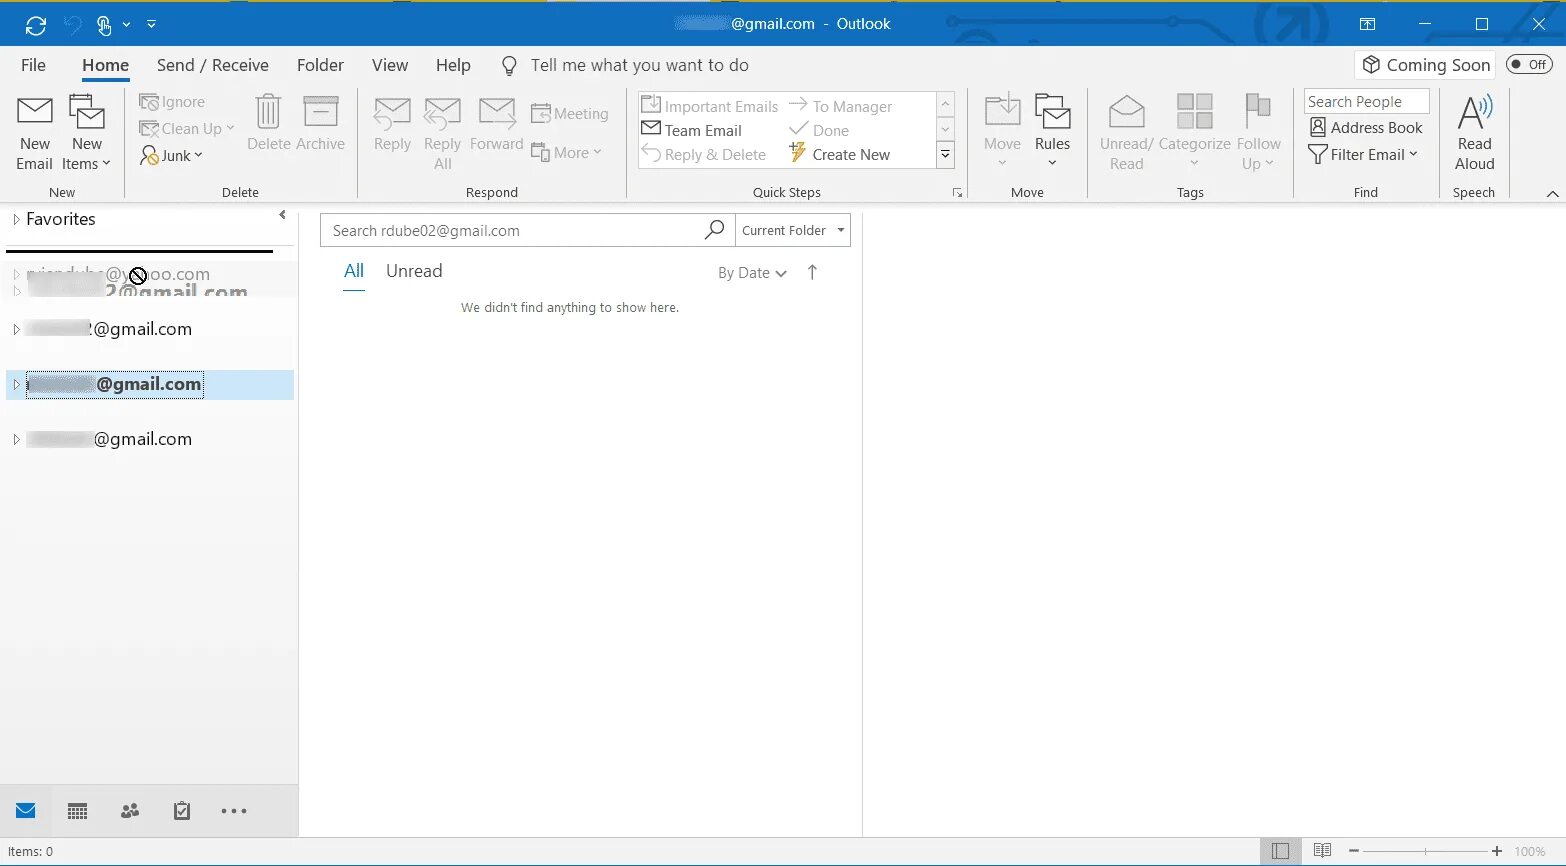Screen dimensions: 1566x866
Task: Open the Categorize menu
Action: (x=1194, y=133)
